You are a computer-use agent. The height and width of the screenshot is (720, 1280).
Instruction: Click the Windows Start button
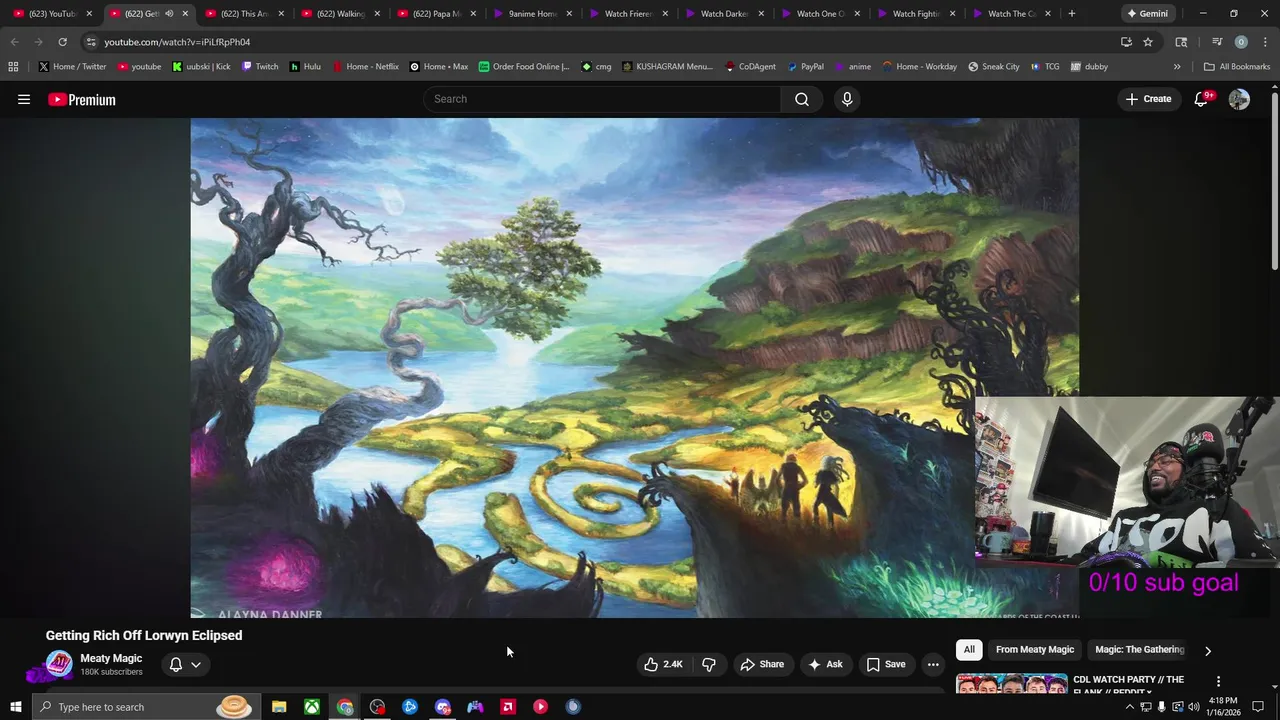click(x=15, y=707)
